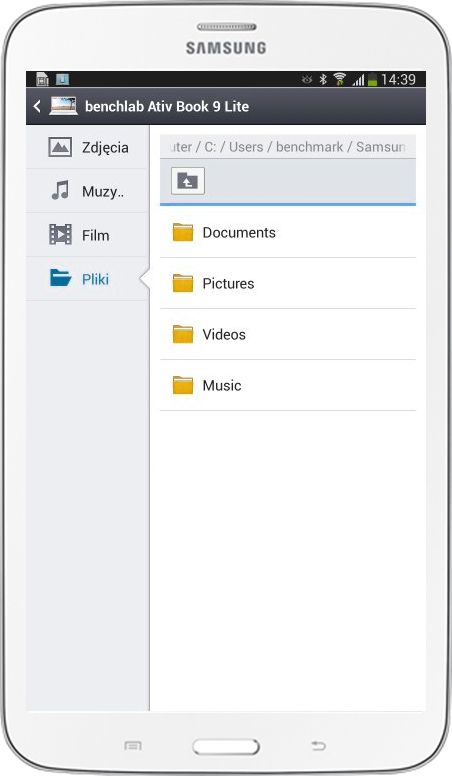The width and height of the screenshot is (452, 776).
Task: Tap benchlab Ativ Book 9 Lite title
Action: (167, 106)
